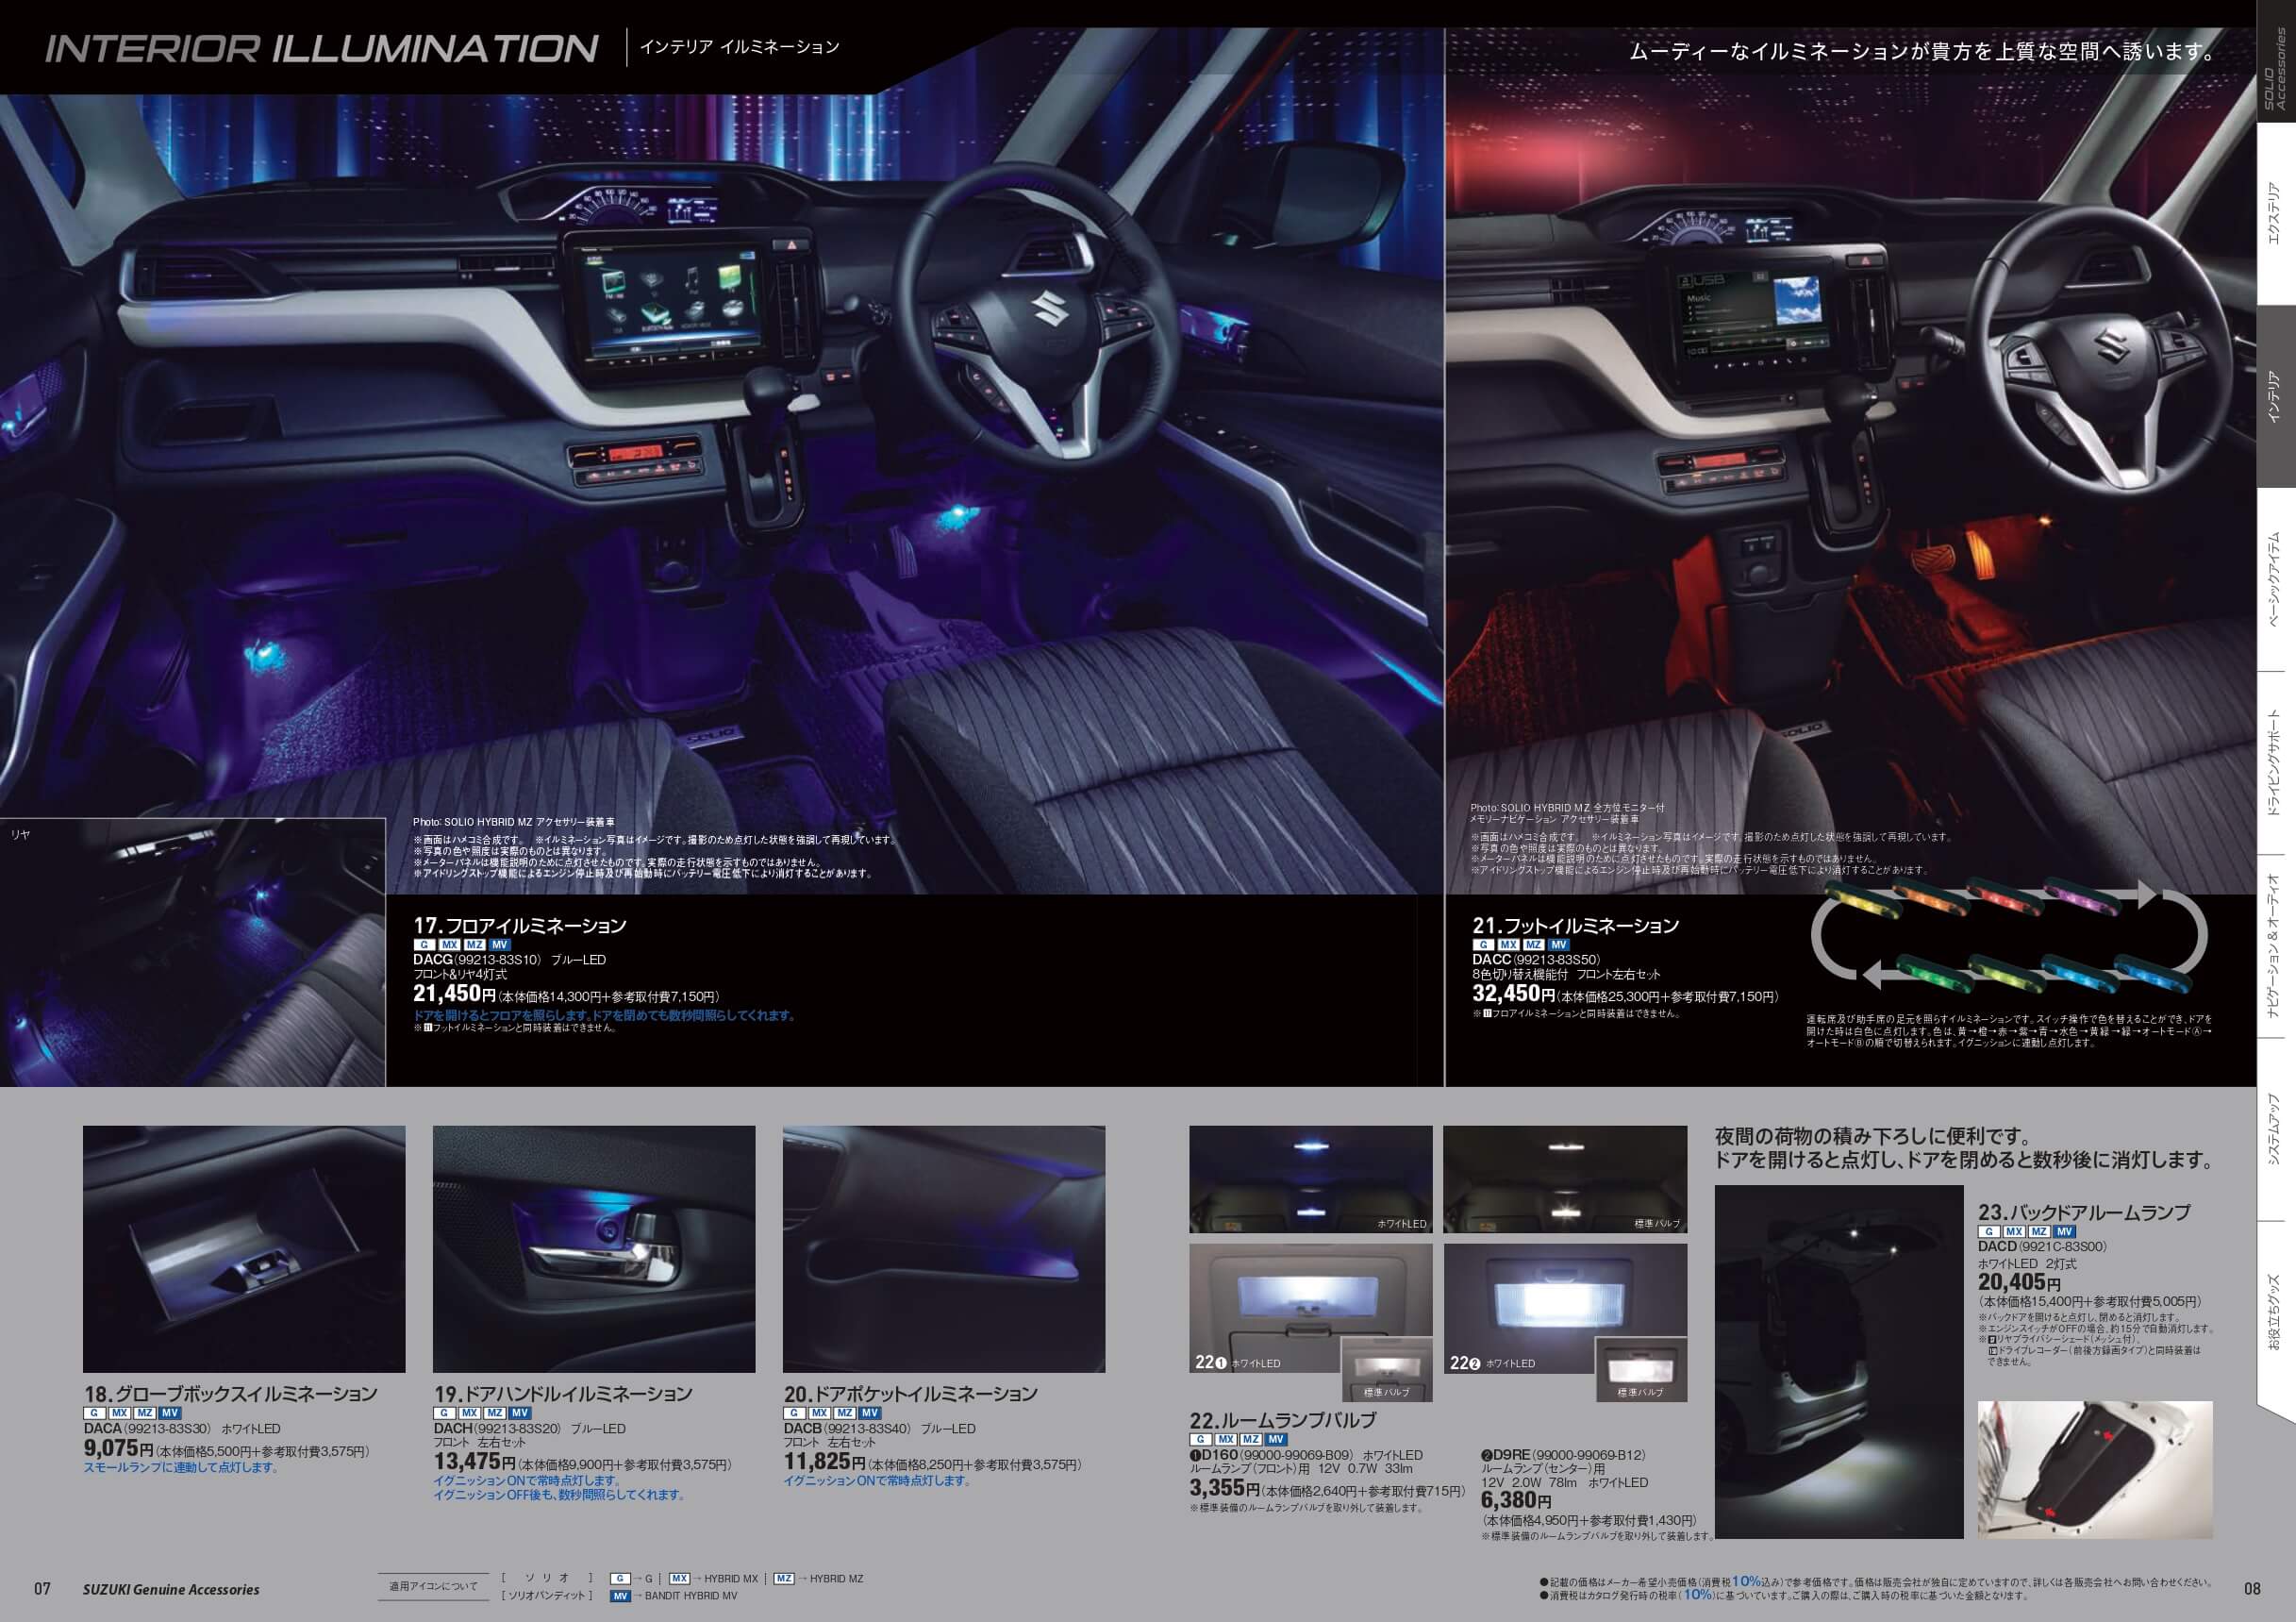Click the MZ badge under 21.フットイルミネーション
2296x1622 pixels.
pos(1533,945)
